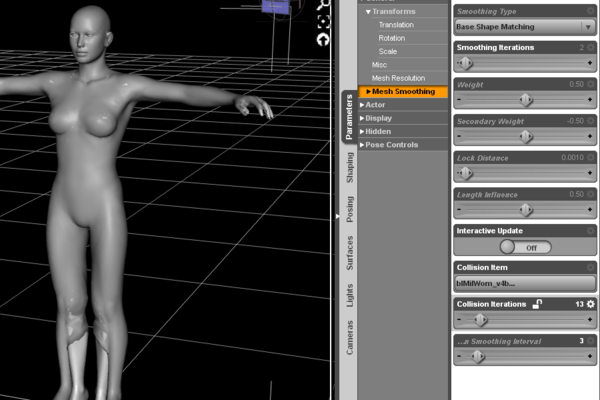Image resolution: width=600 pixels, height=400 pixels.
Task: Click the plus on Length Influence slider
Action: [590, 210]
